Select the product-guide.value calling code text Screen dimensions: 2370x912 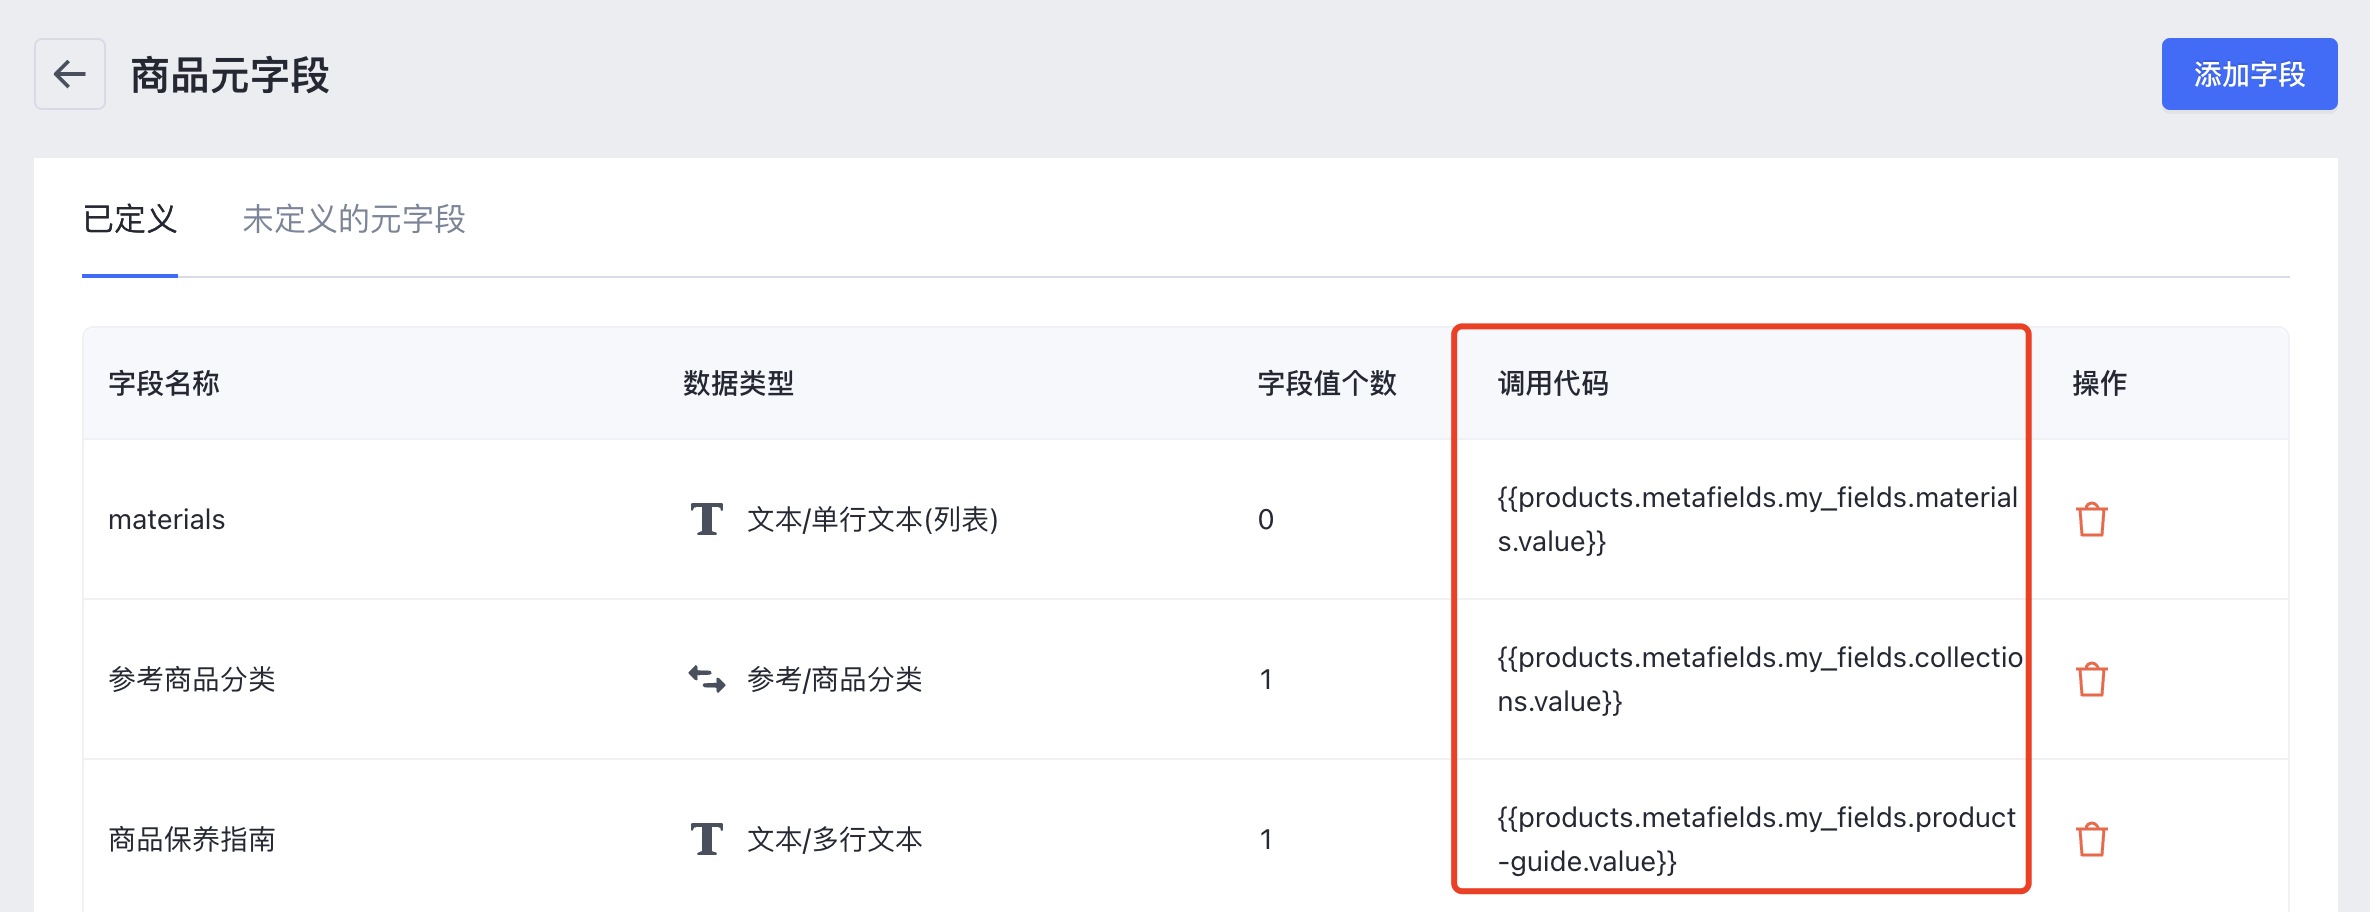pyautogui.click(x=1756, y=840)
